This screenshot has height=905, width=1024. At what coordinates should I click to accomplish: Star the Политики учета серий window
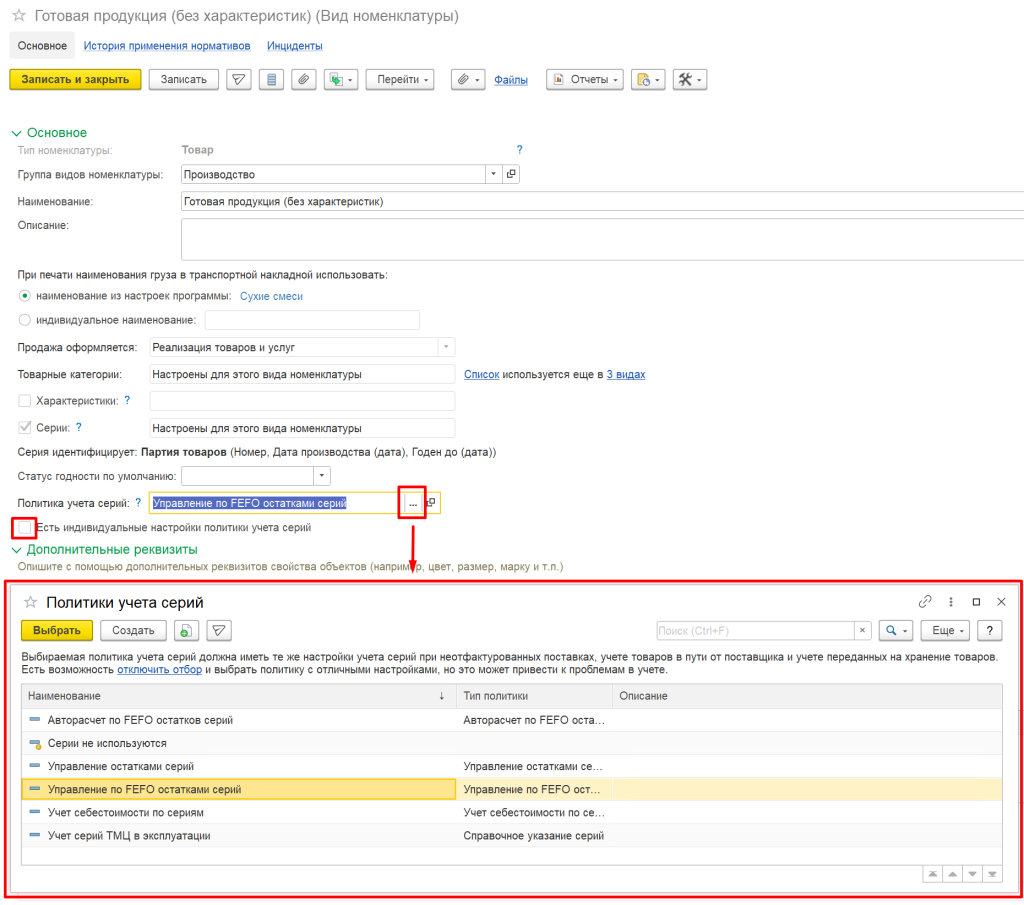[x=30, y=602]
